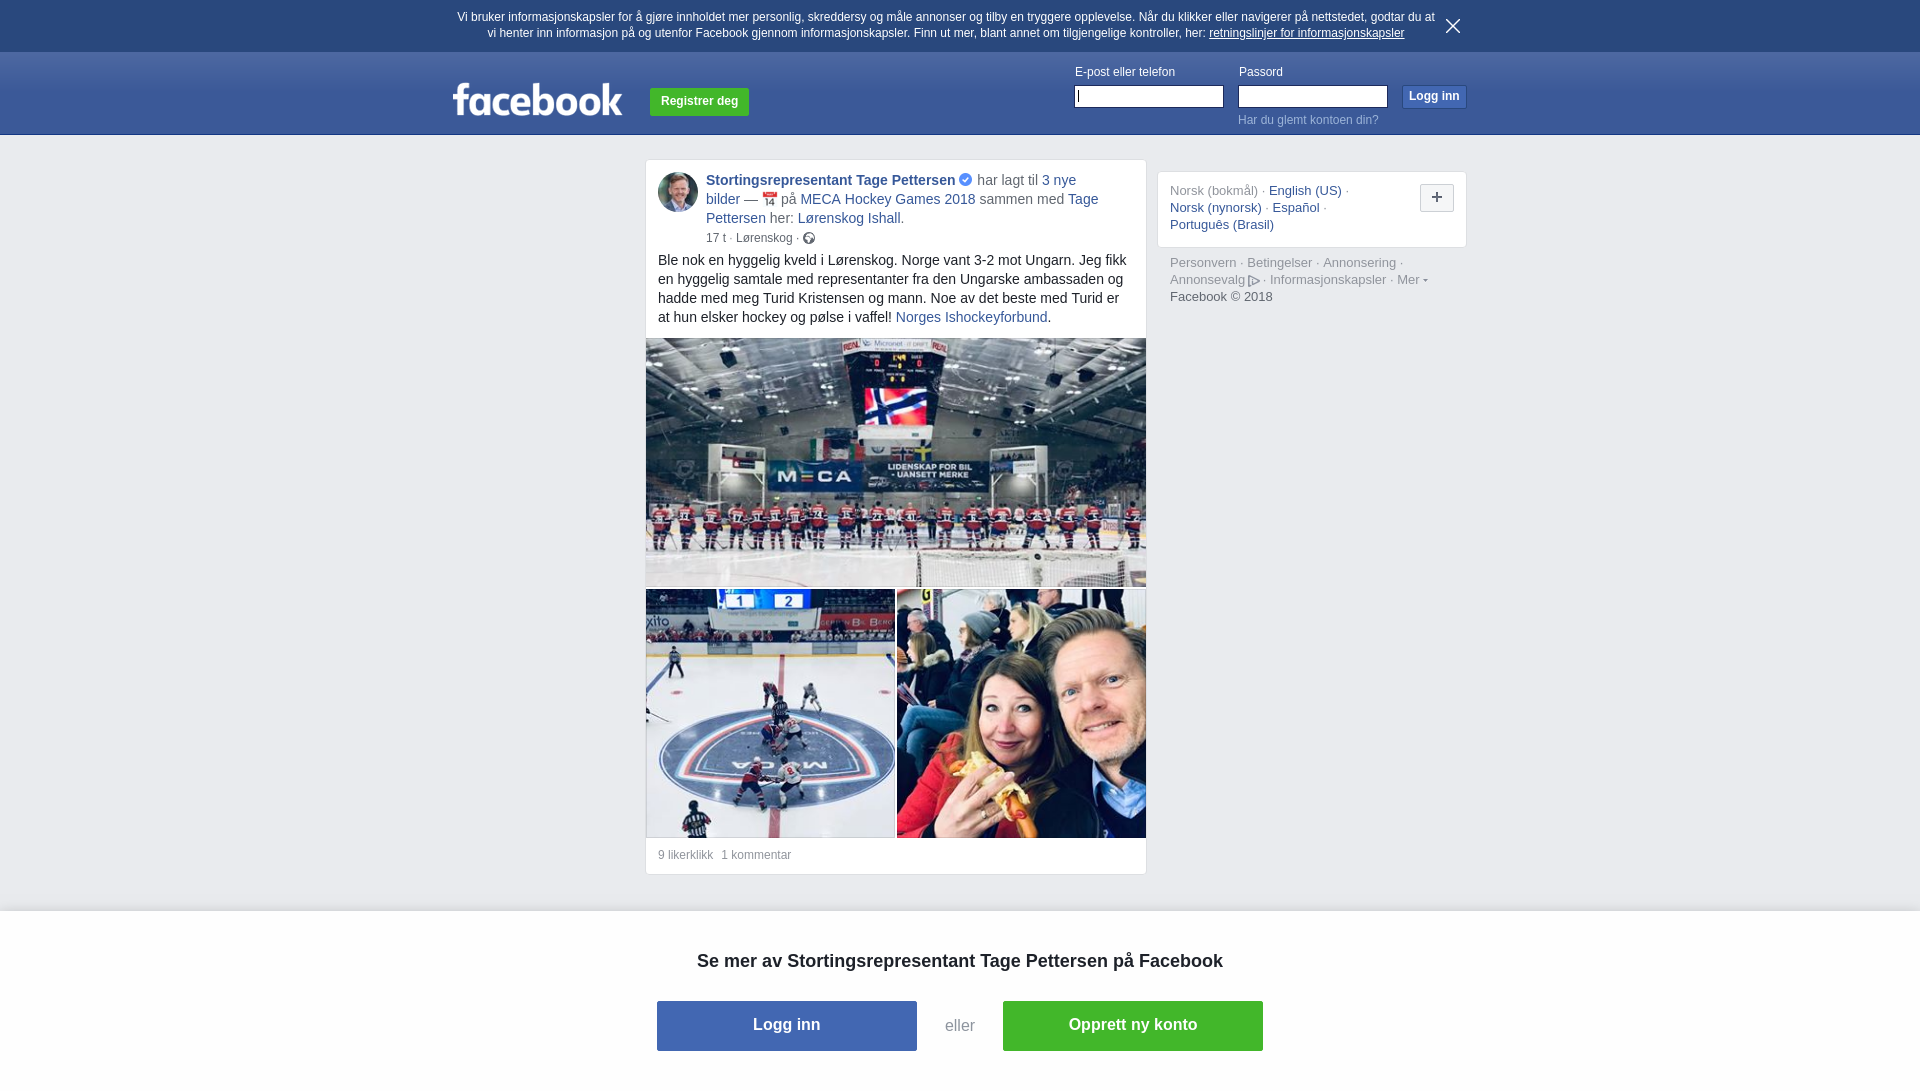Click the green Registrer deg button
This screenshot has height=1091, width=1920.
coord(699,101)
